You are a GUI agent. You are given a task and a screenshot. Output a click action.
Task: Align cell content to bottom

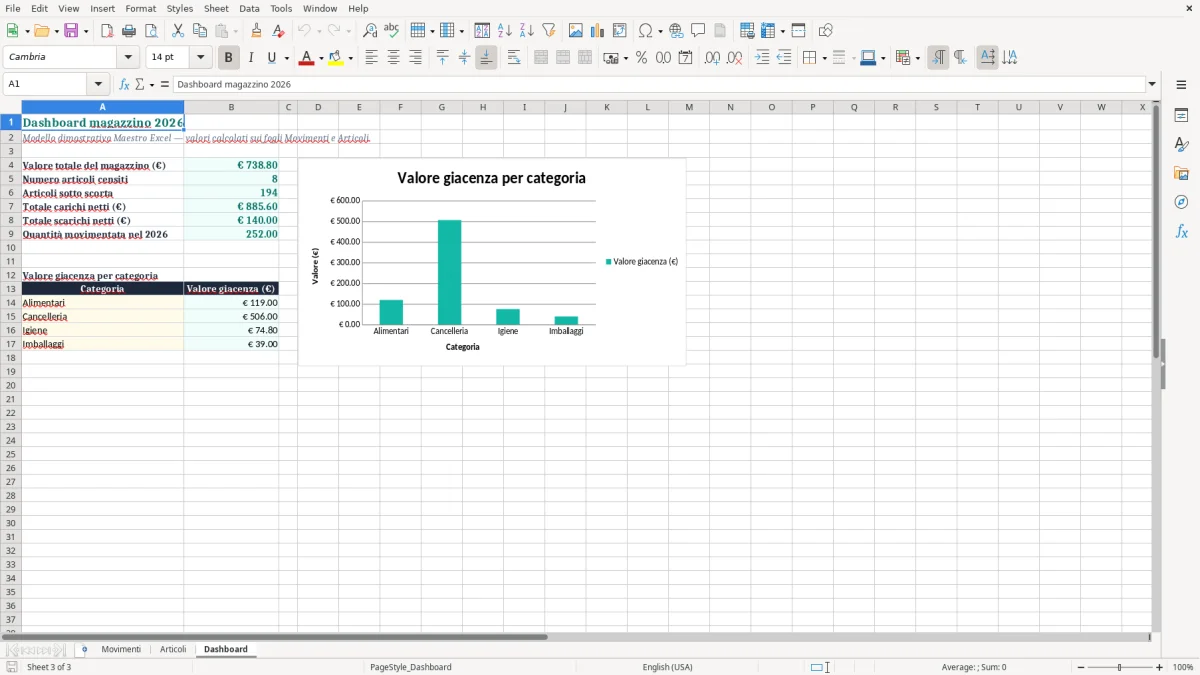(486, 58)
